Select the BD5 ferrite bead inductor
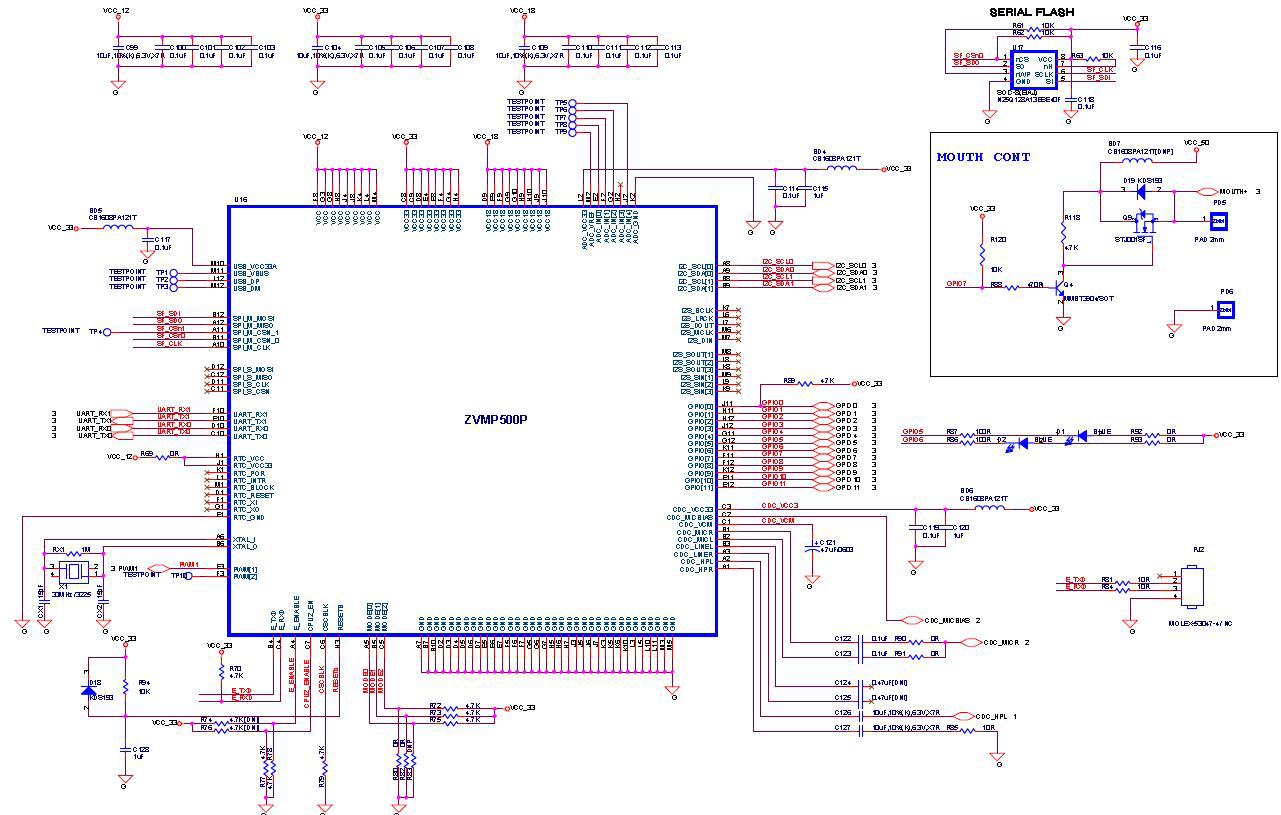Viewport: 1281px width, 815px height. [118, 227]
